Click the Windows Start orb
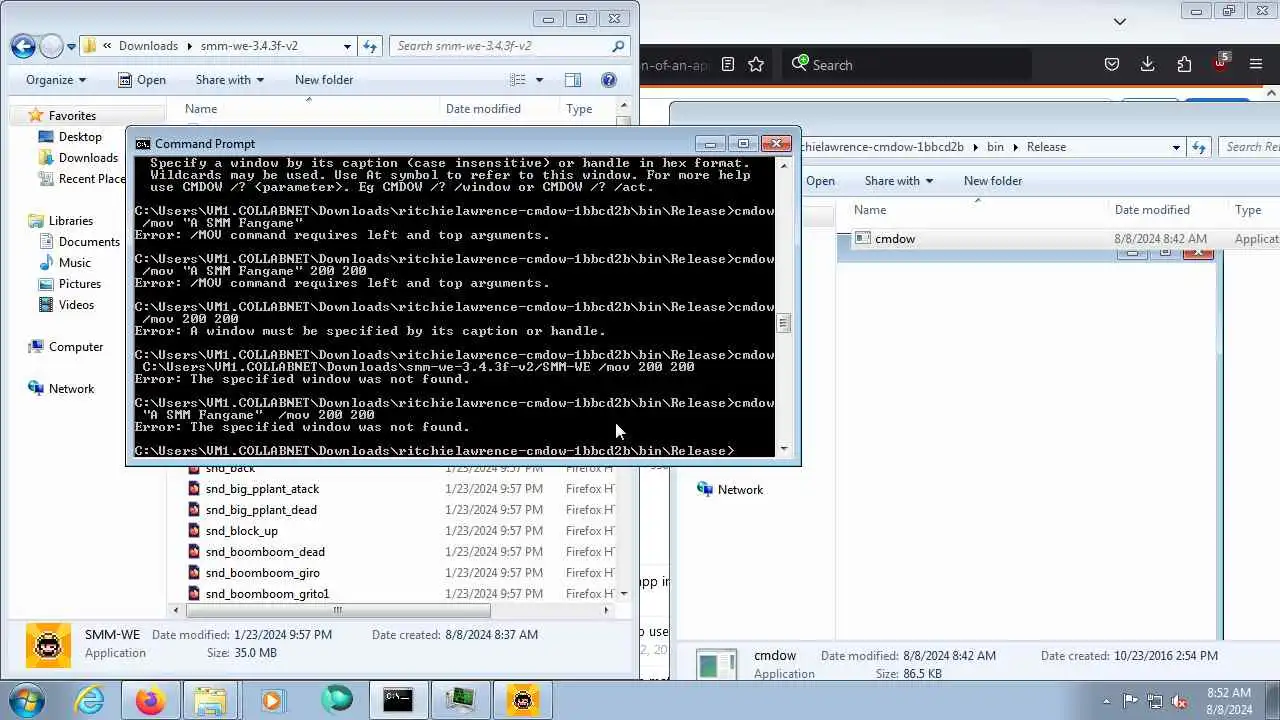1280x720 pixels. [25, 700]
